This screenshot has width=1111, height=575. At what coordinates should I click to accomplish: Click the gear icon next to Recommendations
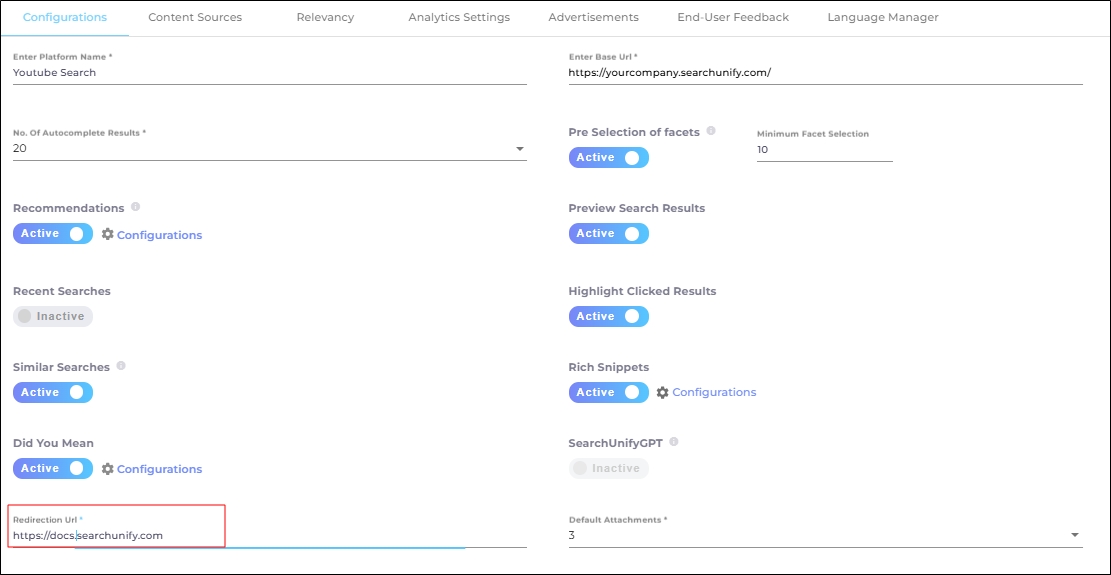point(108,234)
